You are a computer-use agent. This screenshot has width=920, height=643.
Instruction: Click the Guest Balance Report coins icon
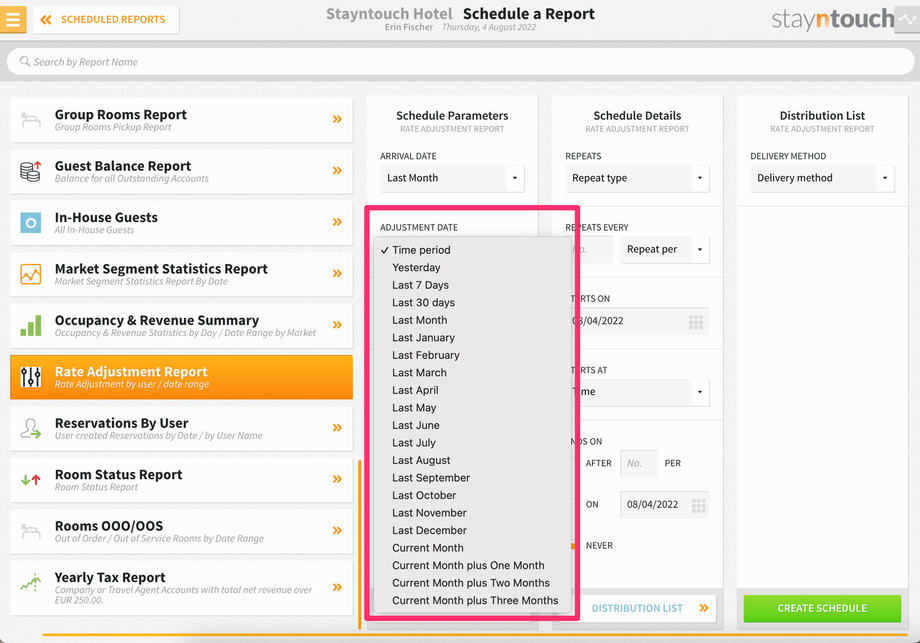31,171
